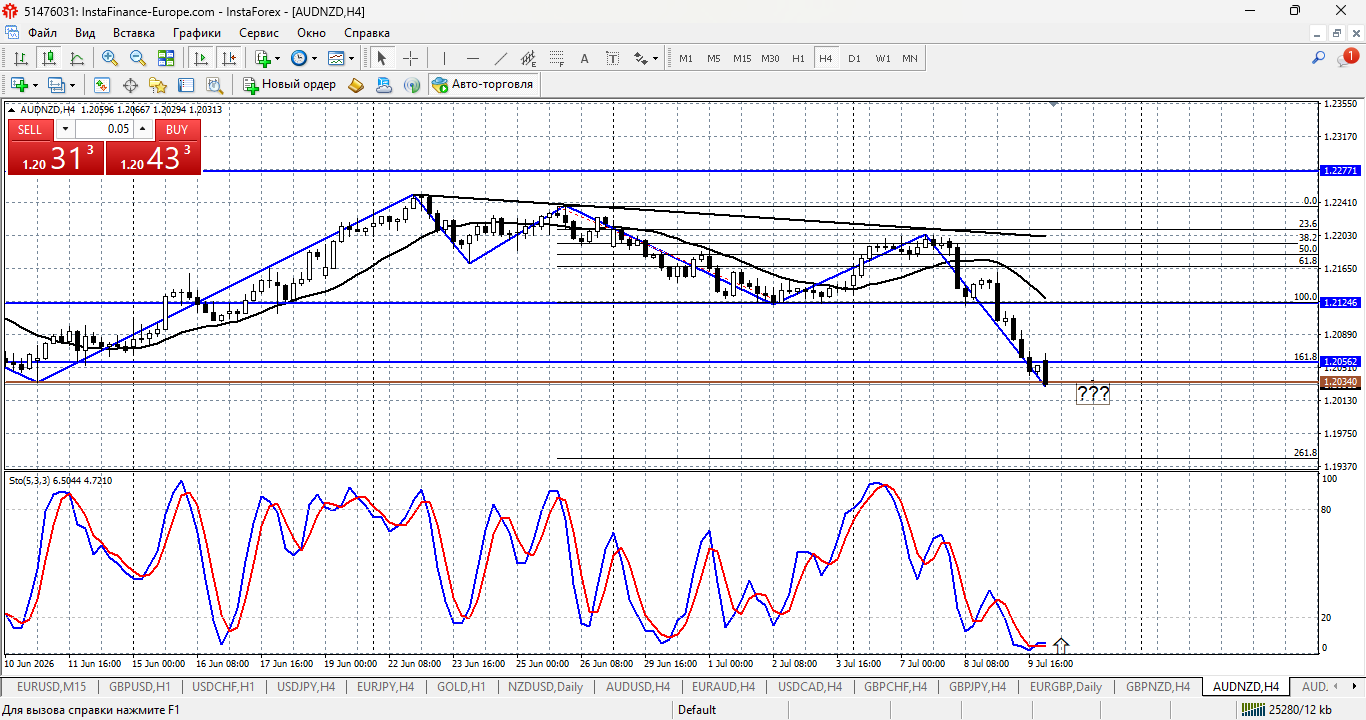Select the vertical line drawing tool
1366x720 pixels.
point(445,58)
